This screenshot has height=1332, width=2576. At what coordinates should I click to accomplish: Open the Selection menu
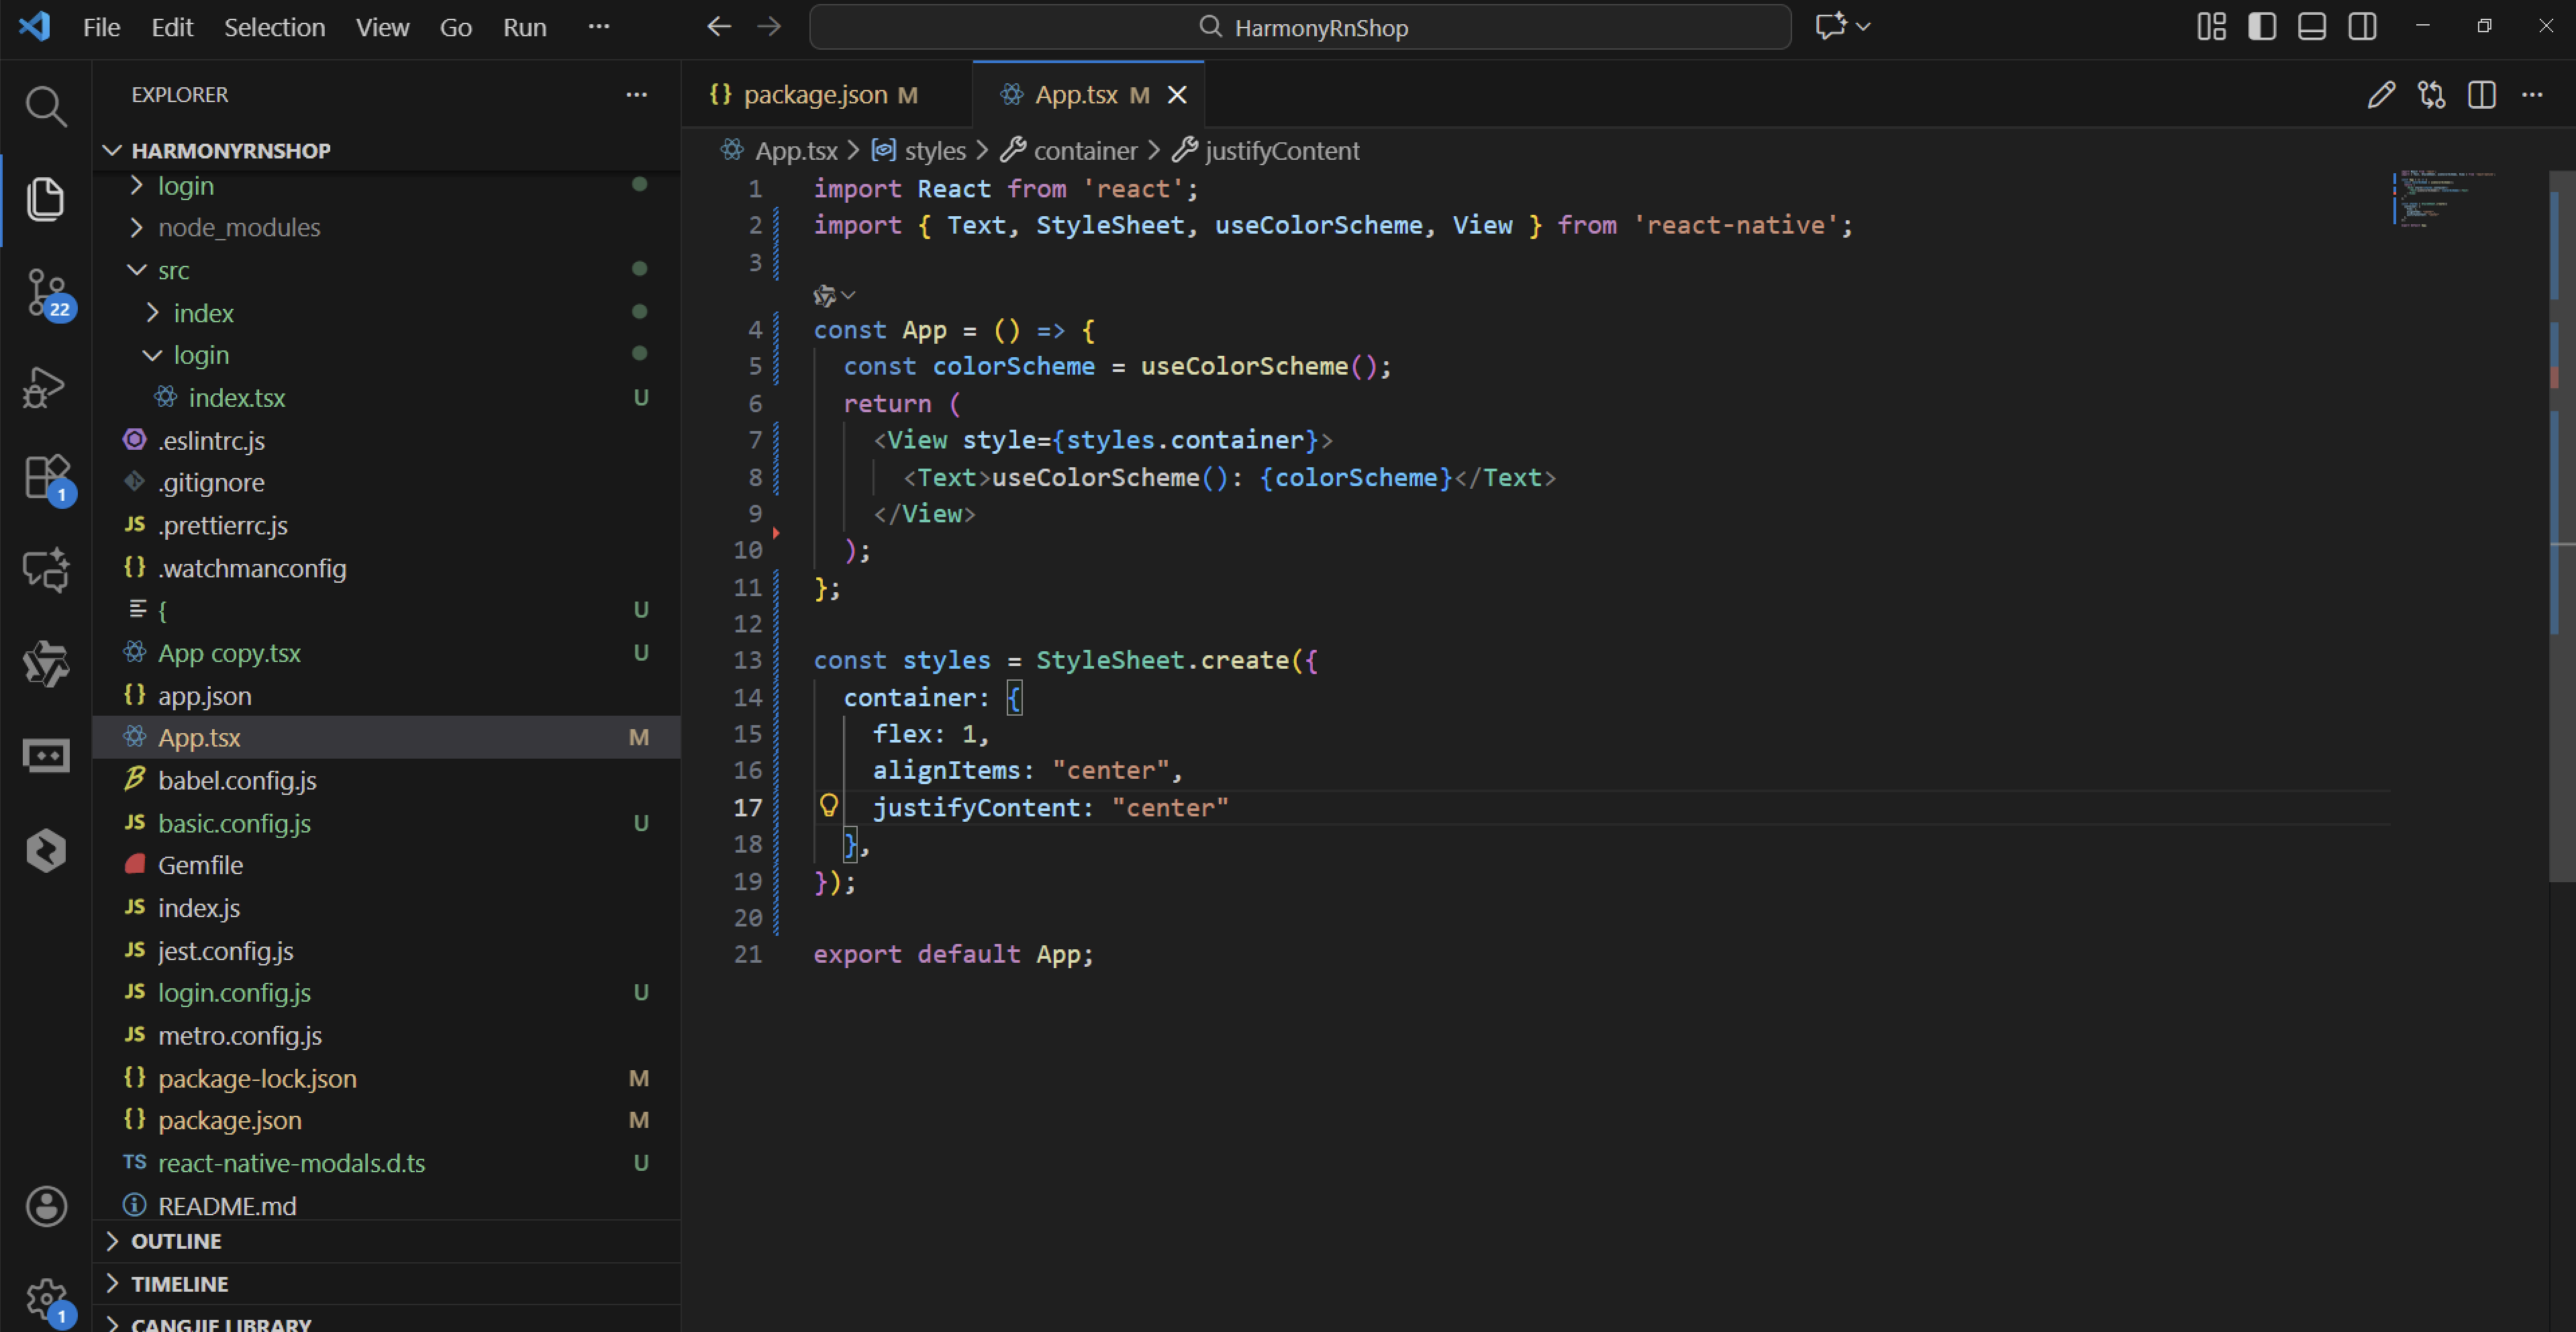(274, 27)
